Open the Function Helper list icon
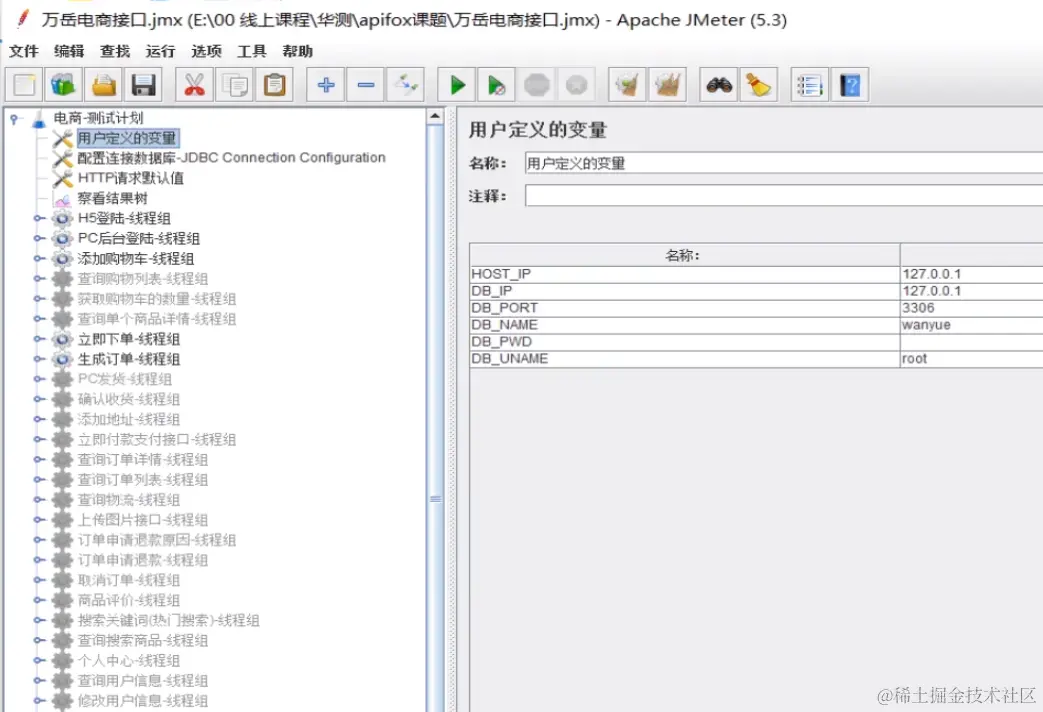Viewport: 1043px width, 712px height. pyautogui.click(x=810, y=85)
